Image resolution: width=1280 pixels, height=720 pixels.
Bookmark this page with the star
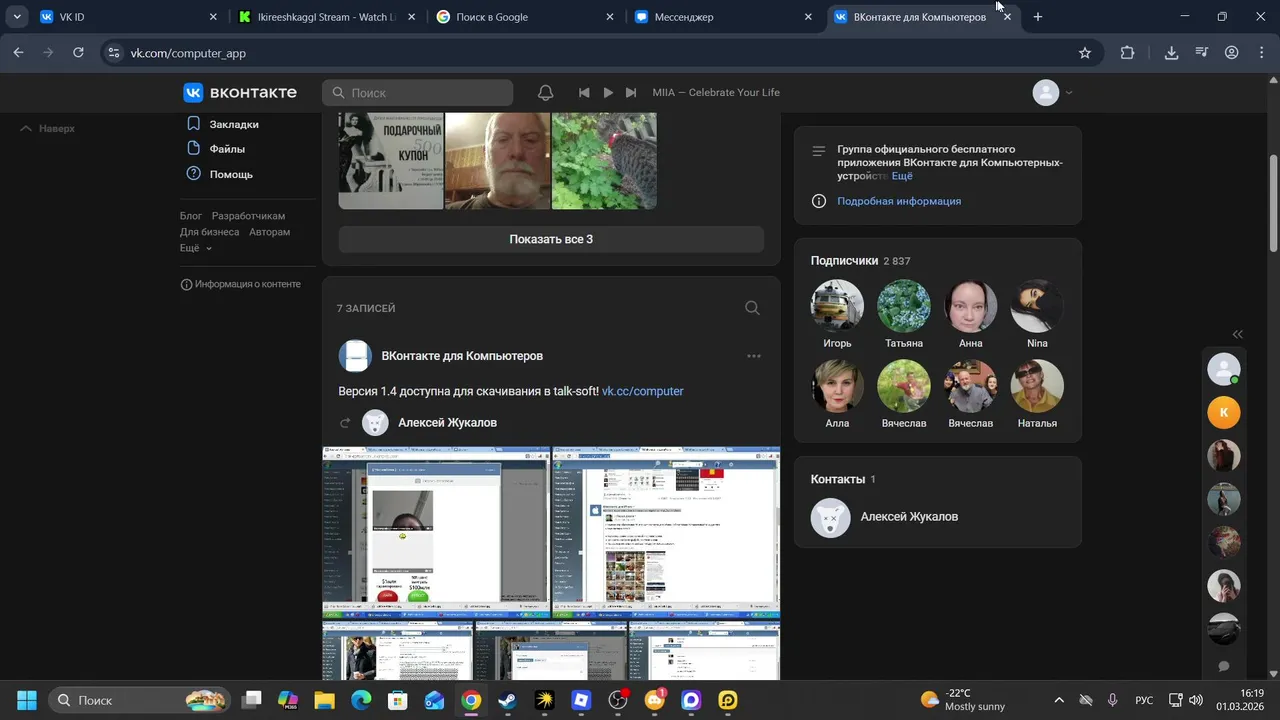coord(1085,53)
